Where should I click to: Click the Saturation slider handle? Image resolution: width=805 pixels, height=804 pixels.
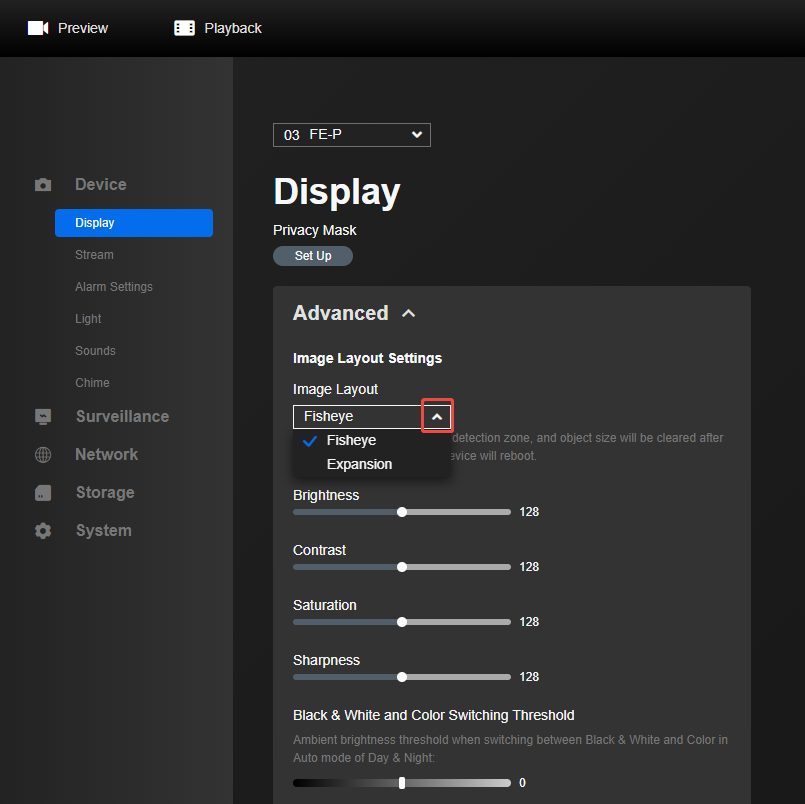click(402, 622)
